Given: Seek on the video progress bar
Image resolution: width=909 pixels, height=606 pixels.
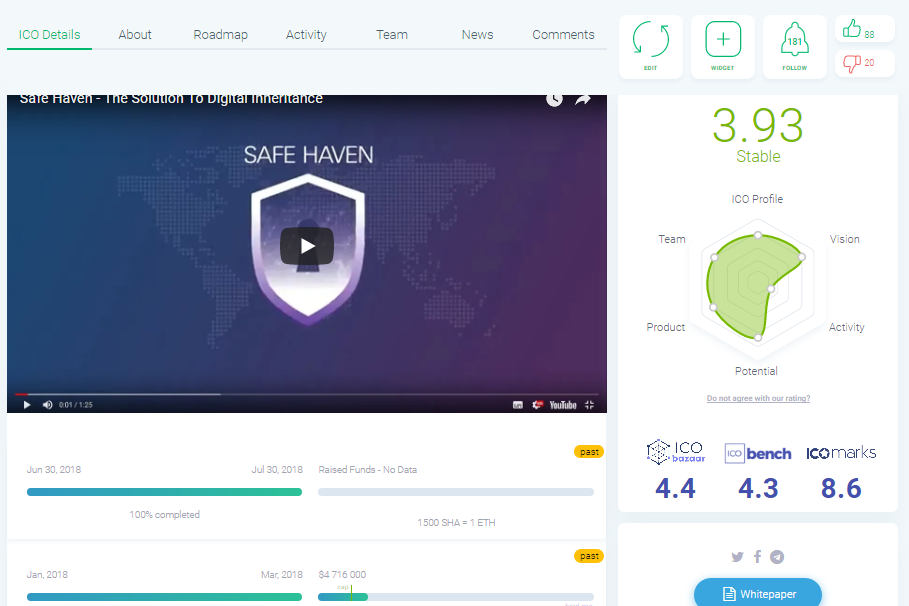Looking at the screenshot, I should (x=307, y=394).
